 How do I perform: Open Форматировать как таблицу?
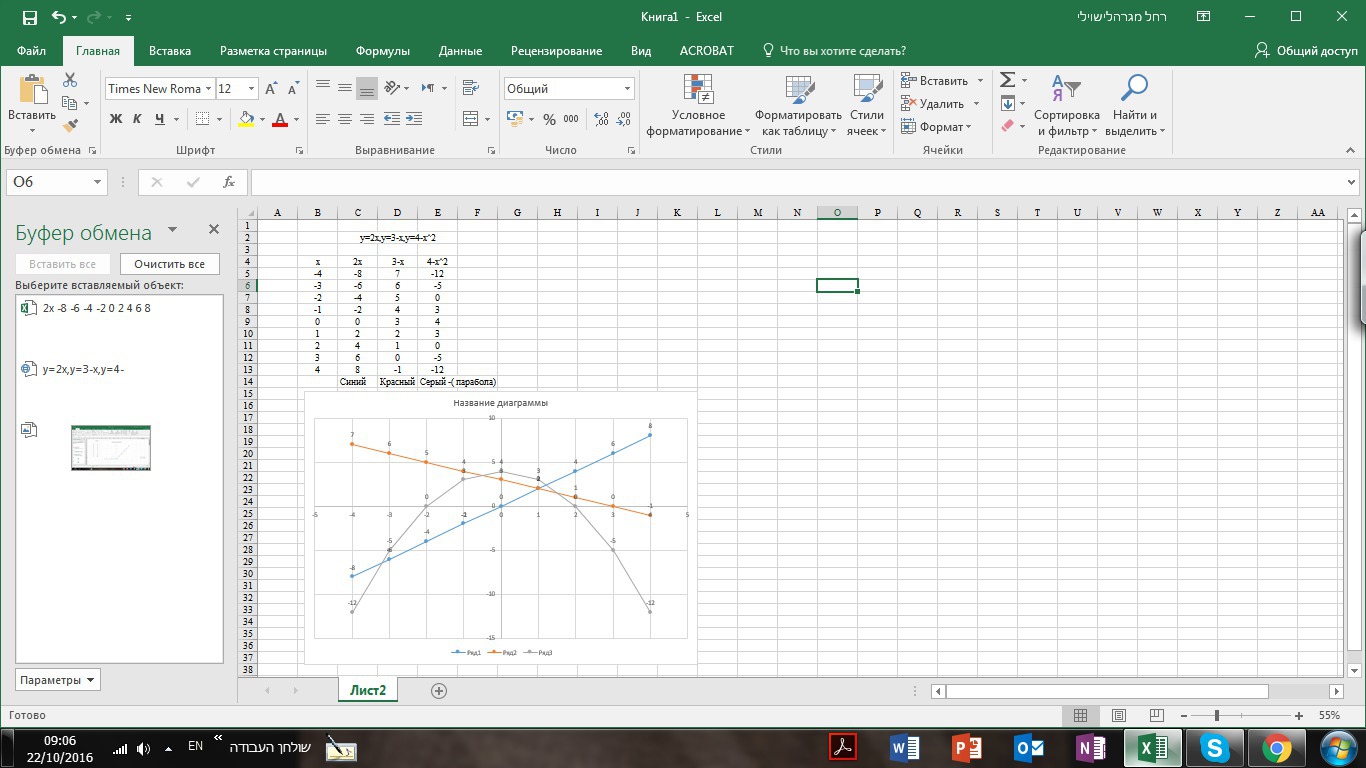[798, 107]
